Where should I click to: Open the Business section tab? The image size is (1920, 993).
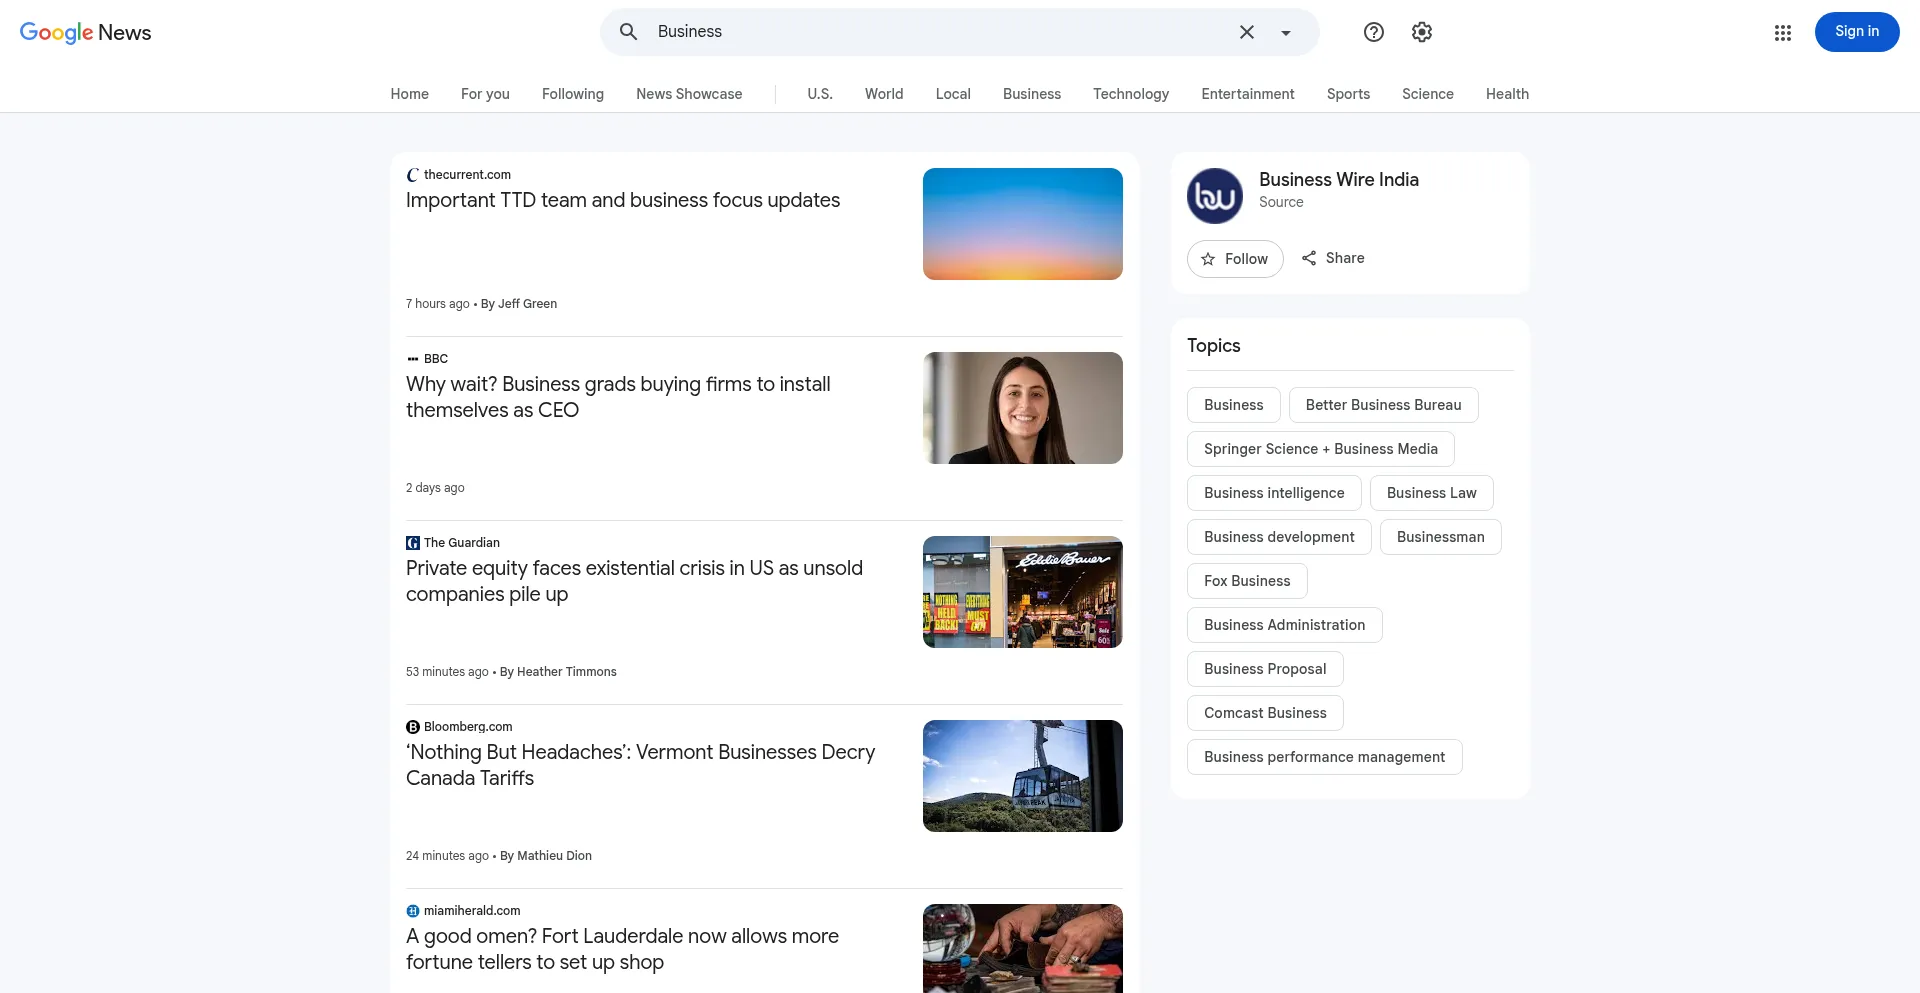(1032, 94)
